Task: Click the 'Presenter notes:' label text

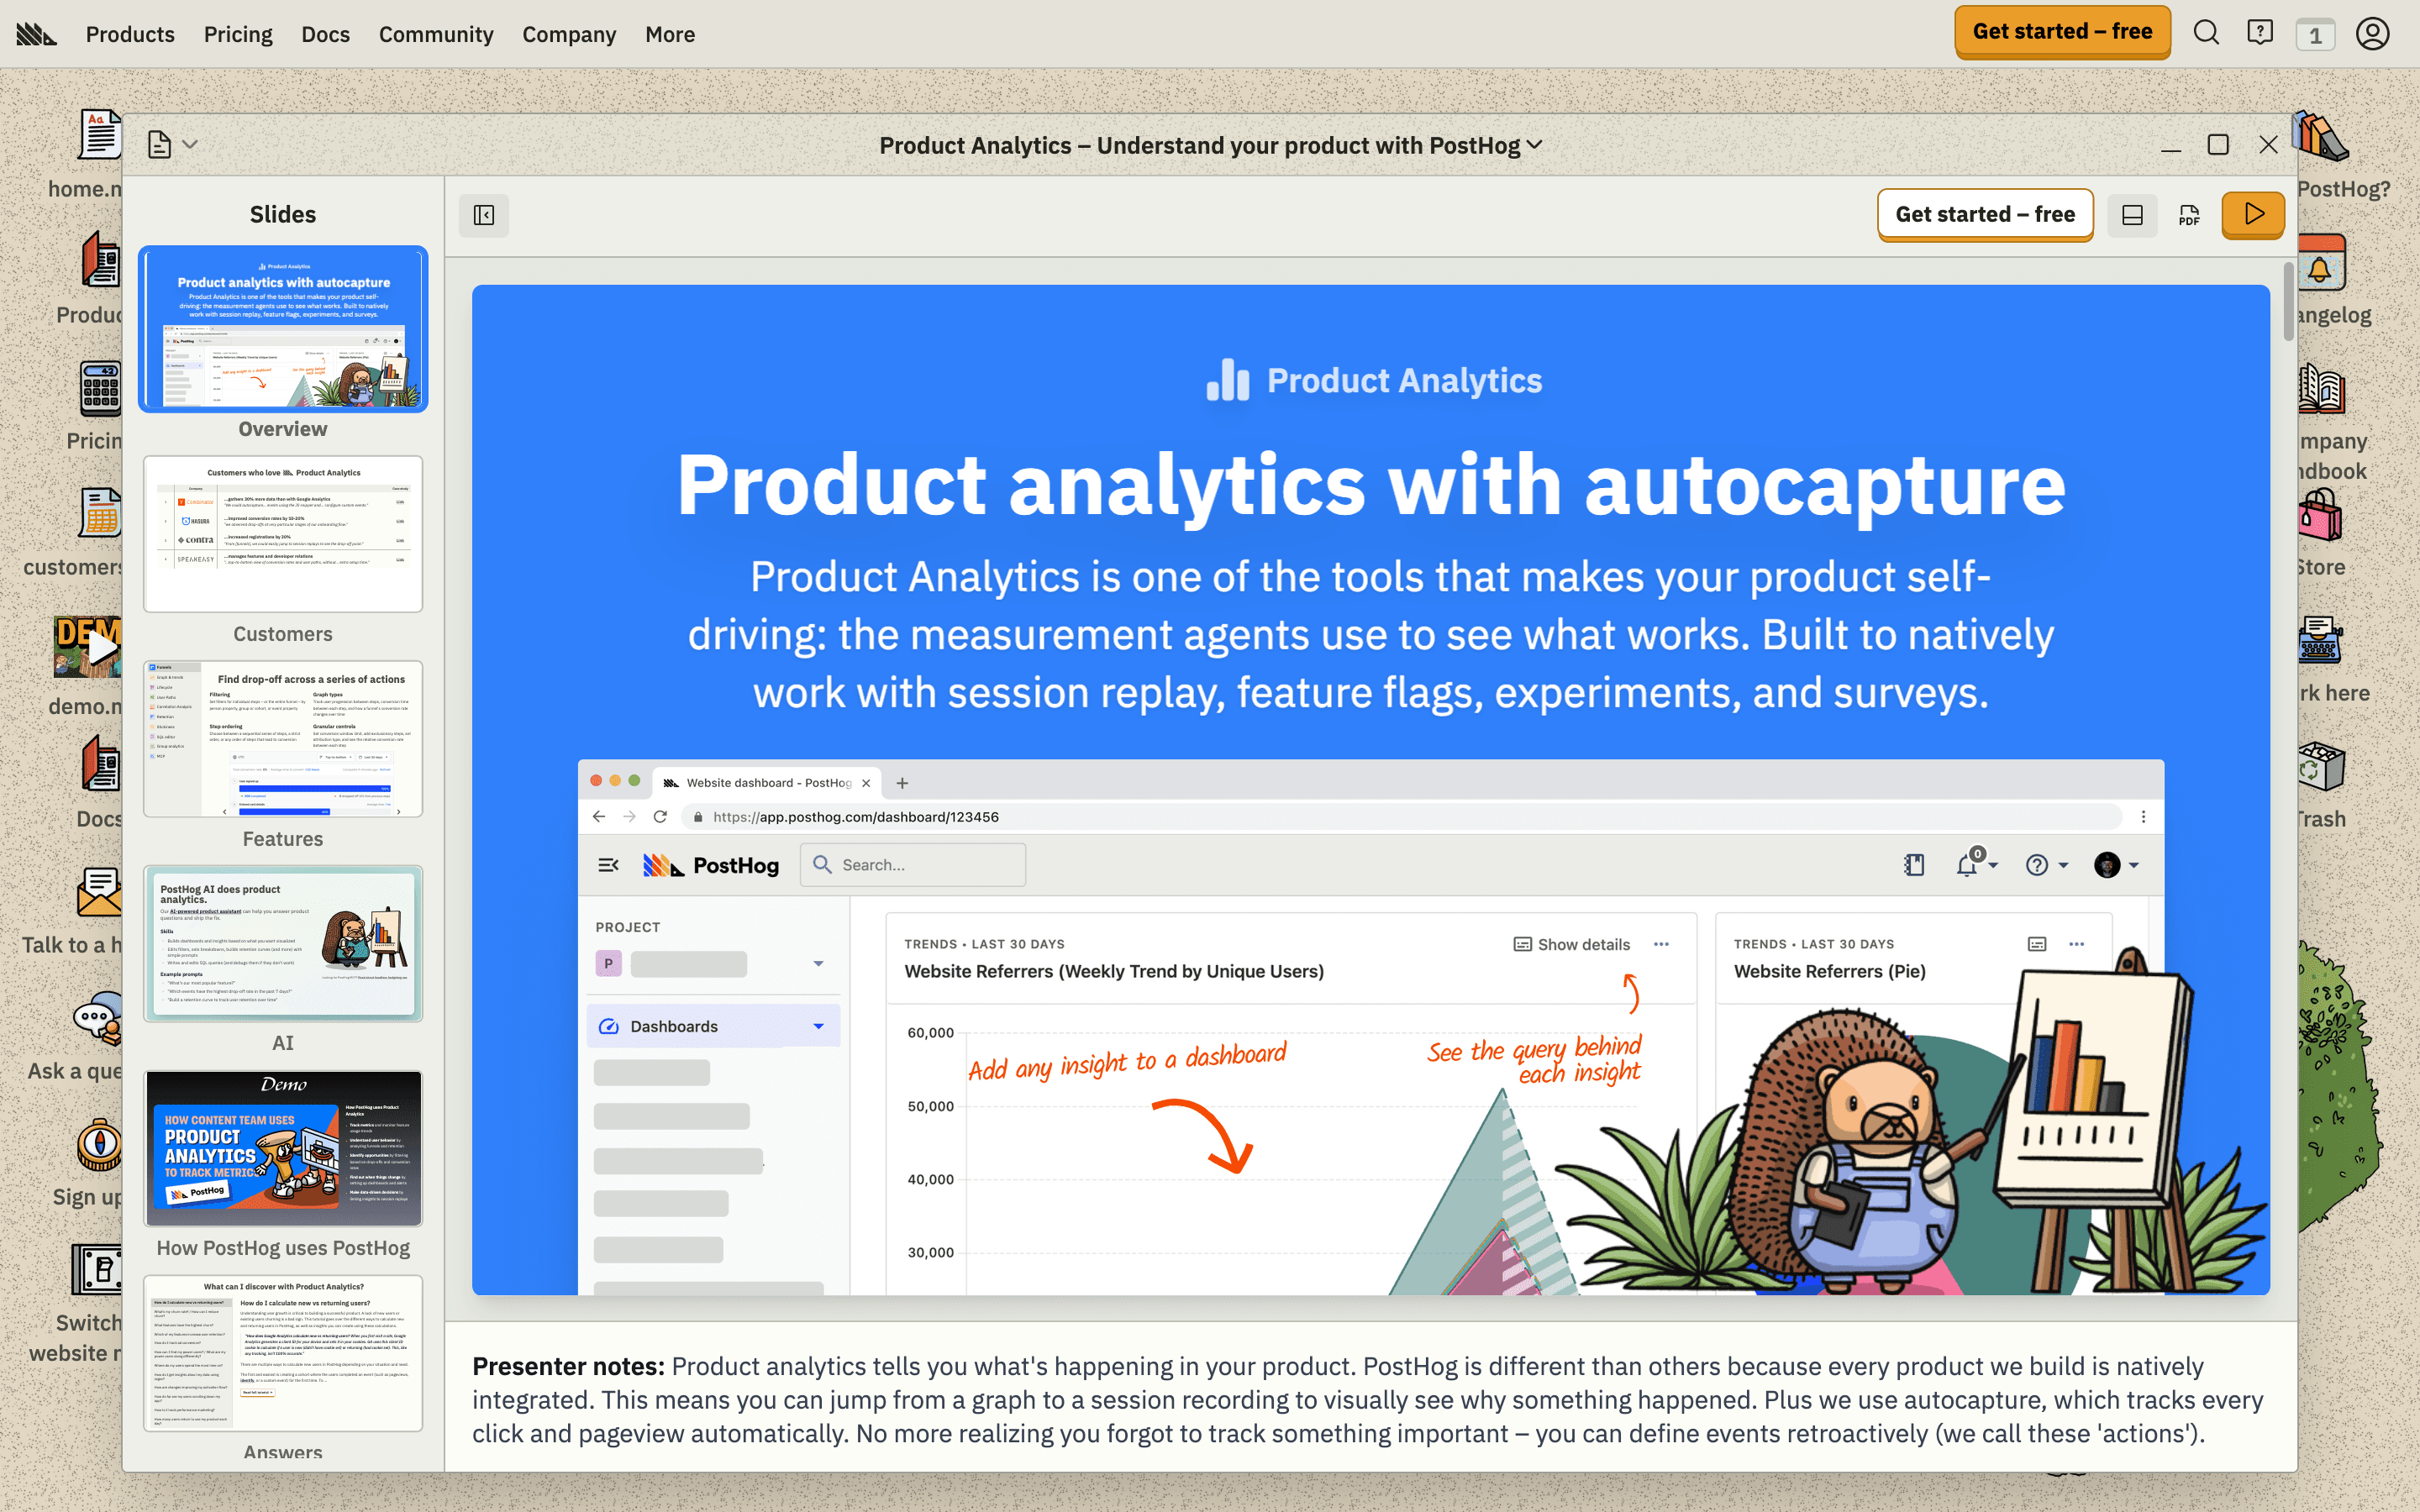Action: [x=568, y=1366]
